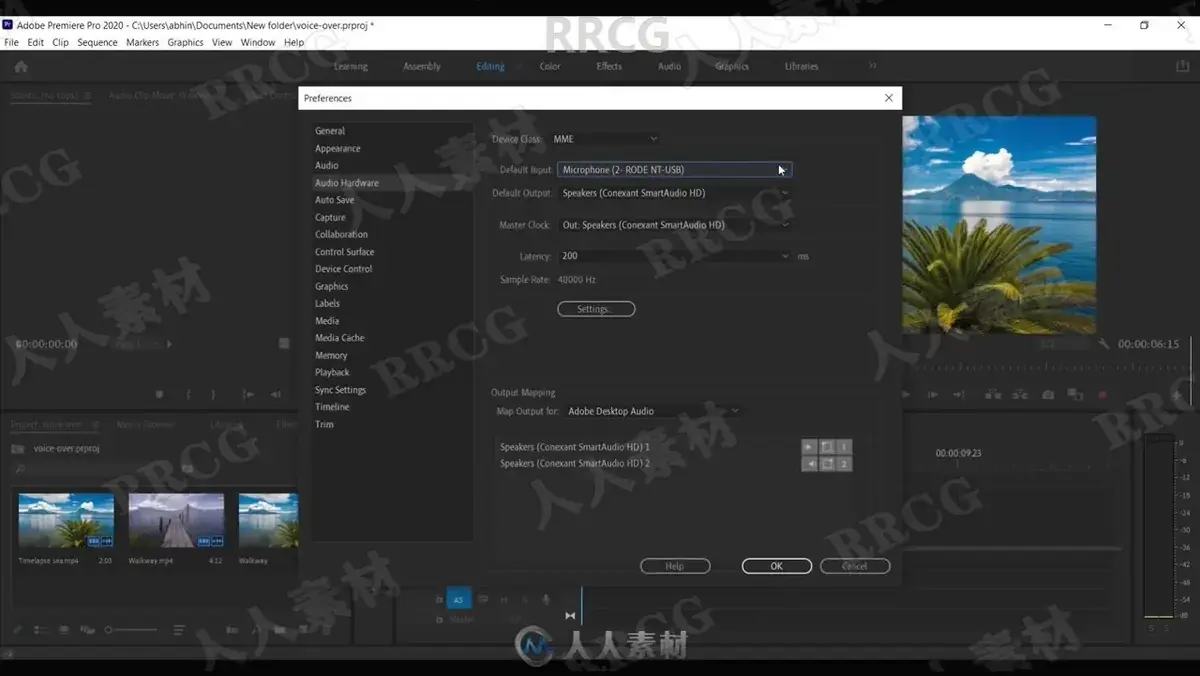This screenshot has height=676, width=1200.
Task: Open the File menu
Action: [x=11, y=43]
